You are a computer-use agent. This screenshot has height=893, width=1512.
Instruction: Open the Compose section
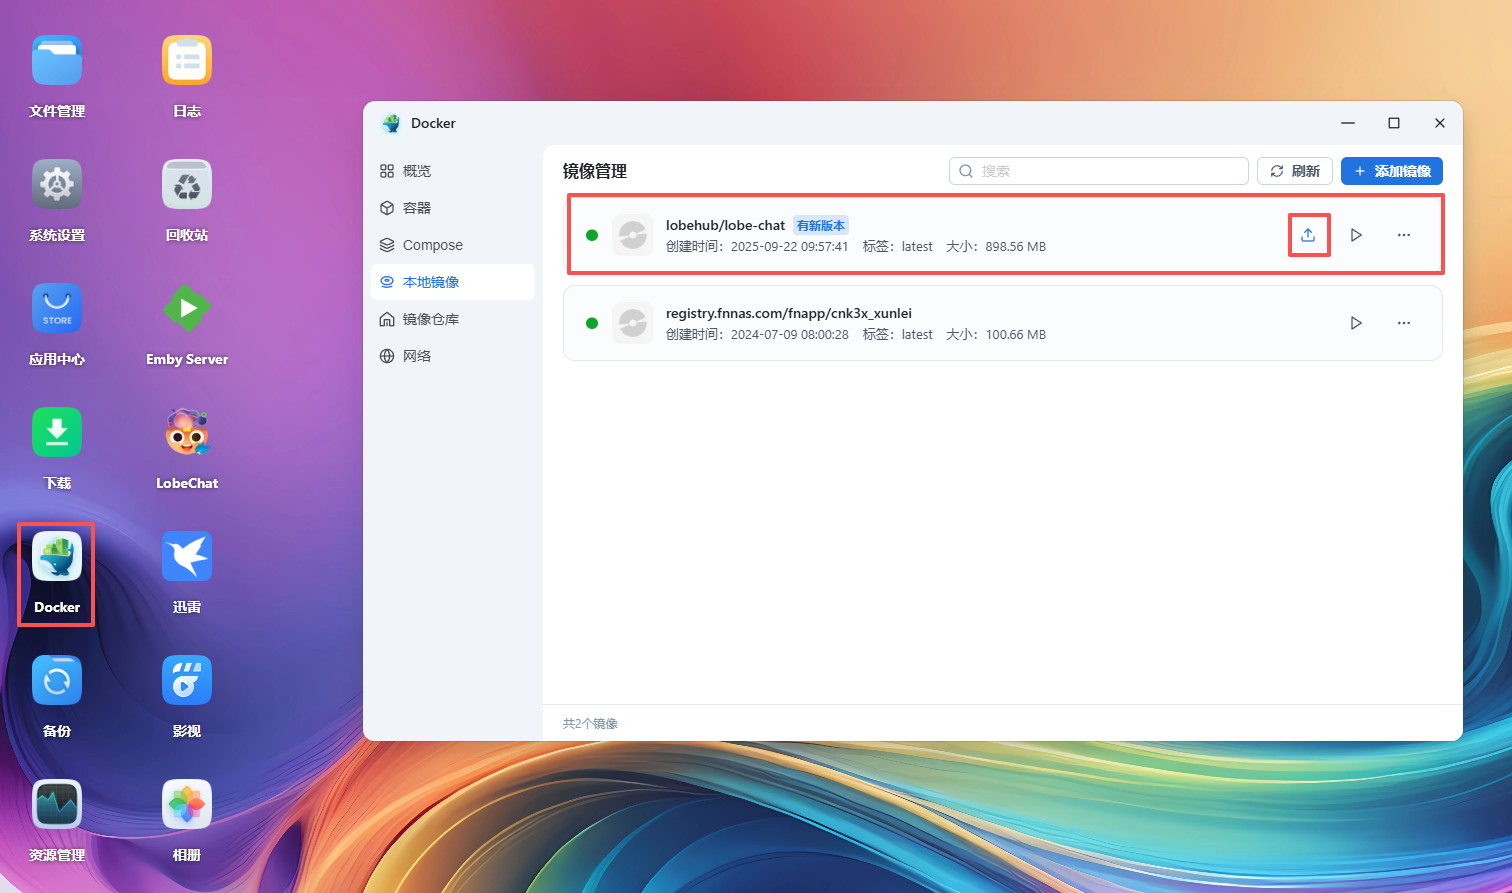453,245
